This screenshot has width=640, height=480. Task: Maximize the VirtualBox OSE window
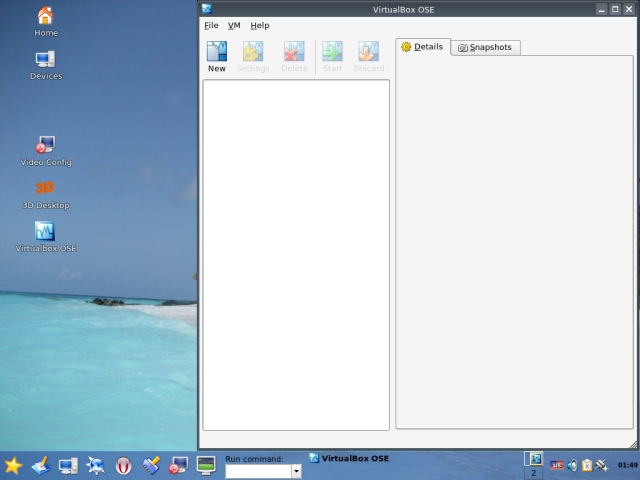point(615,9)
